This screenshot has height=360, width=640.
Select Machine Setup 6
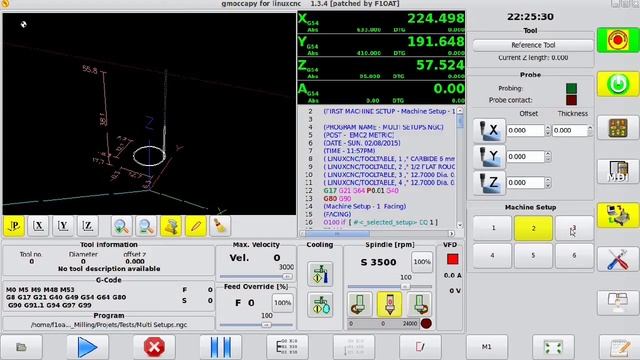point(574,256)
